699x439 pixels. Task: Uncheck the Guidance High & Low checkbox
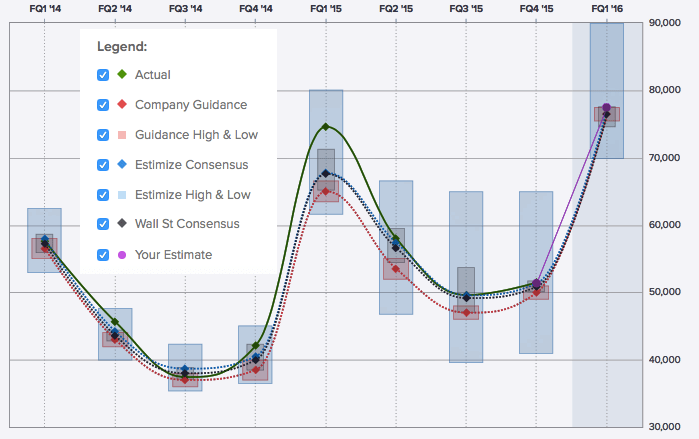[103, 135]
